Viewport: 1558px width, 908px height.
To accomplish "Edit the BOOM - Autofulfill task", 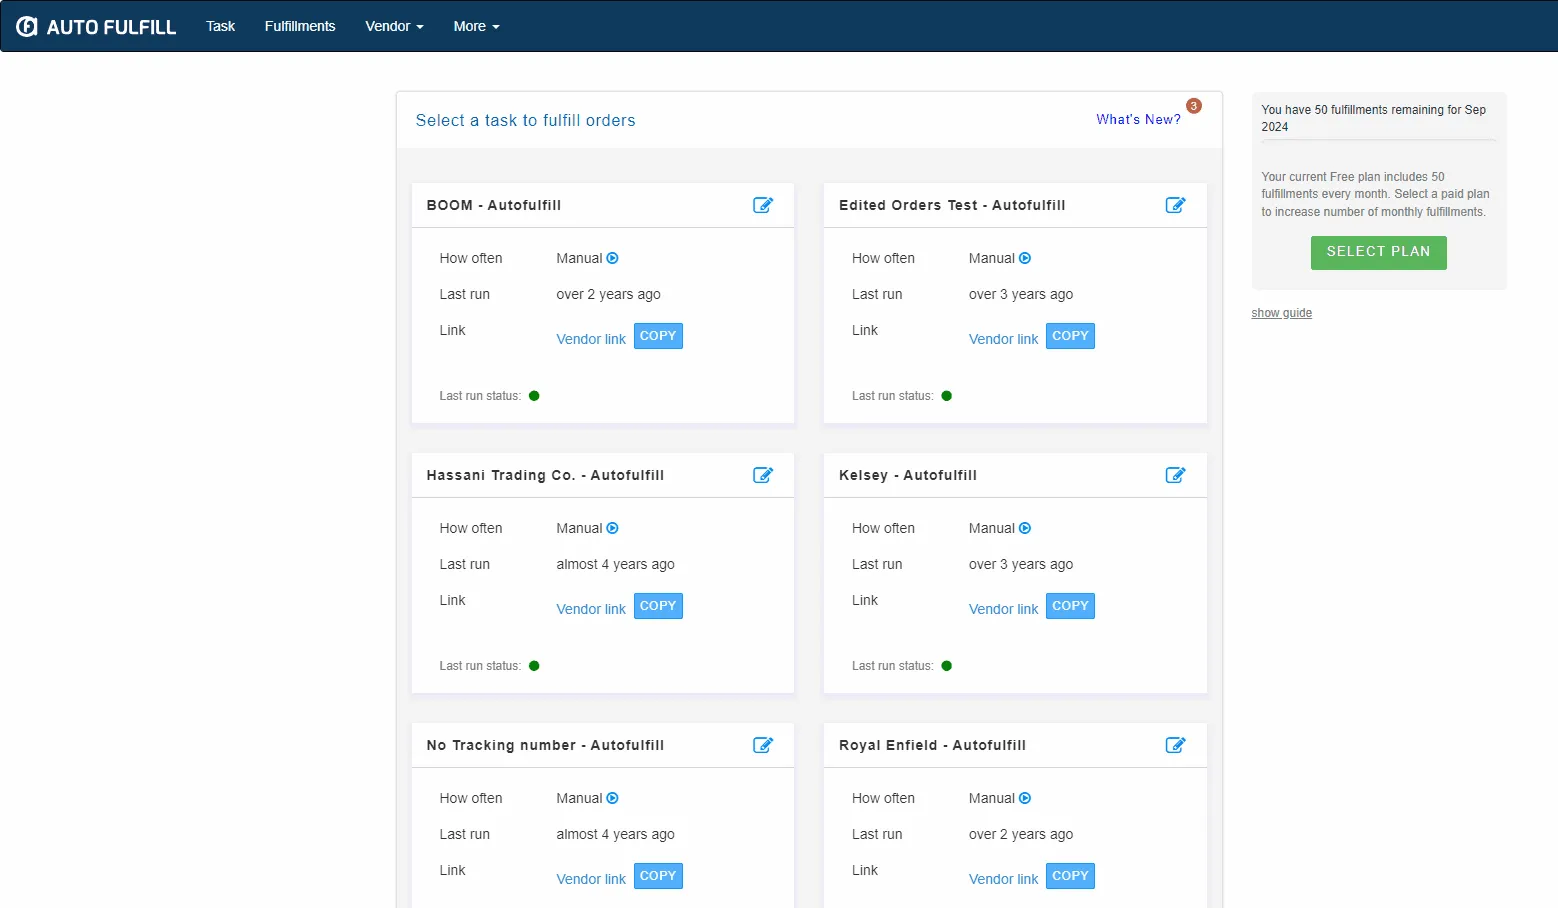I will coord(763,205).
